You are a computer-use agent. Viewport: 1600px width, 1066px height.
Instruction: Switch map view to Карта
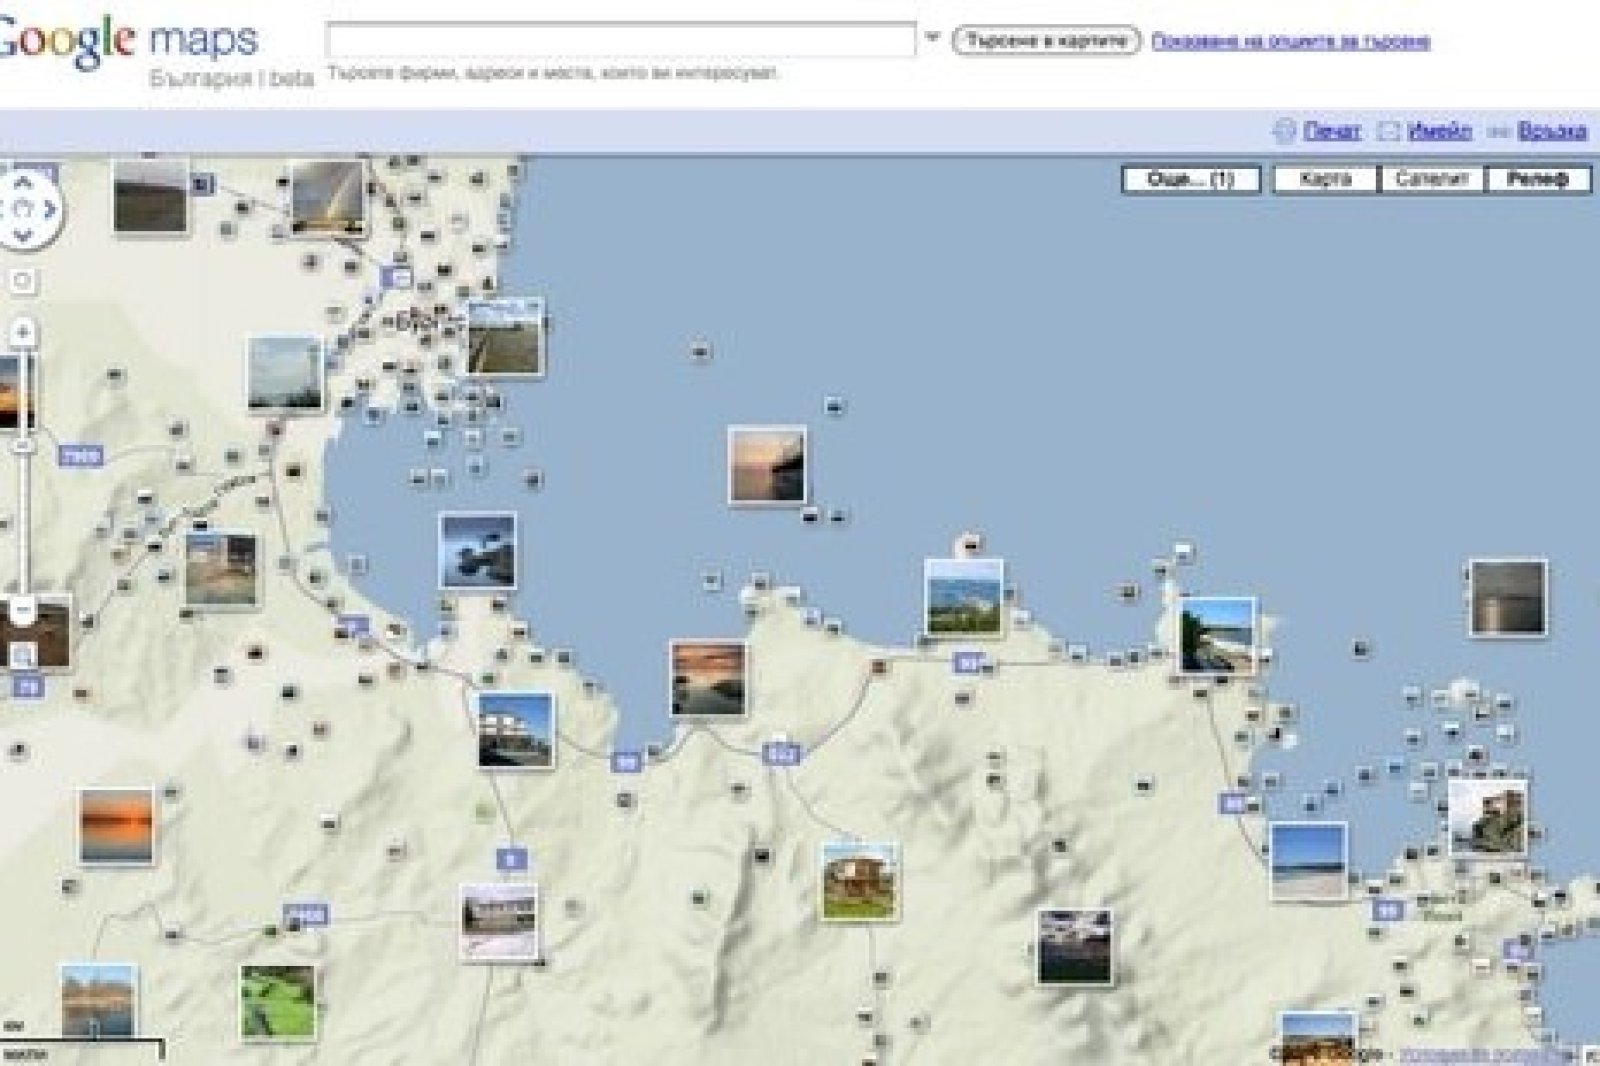(x=1325, y=179)
